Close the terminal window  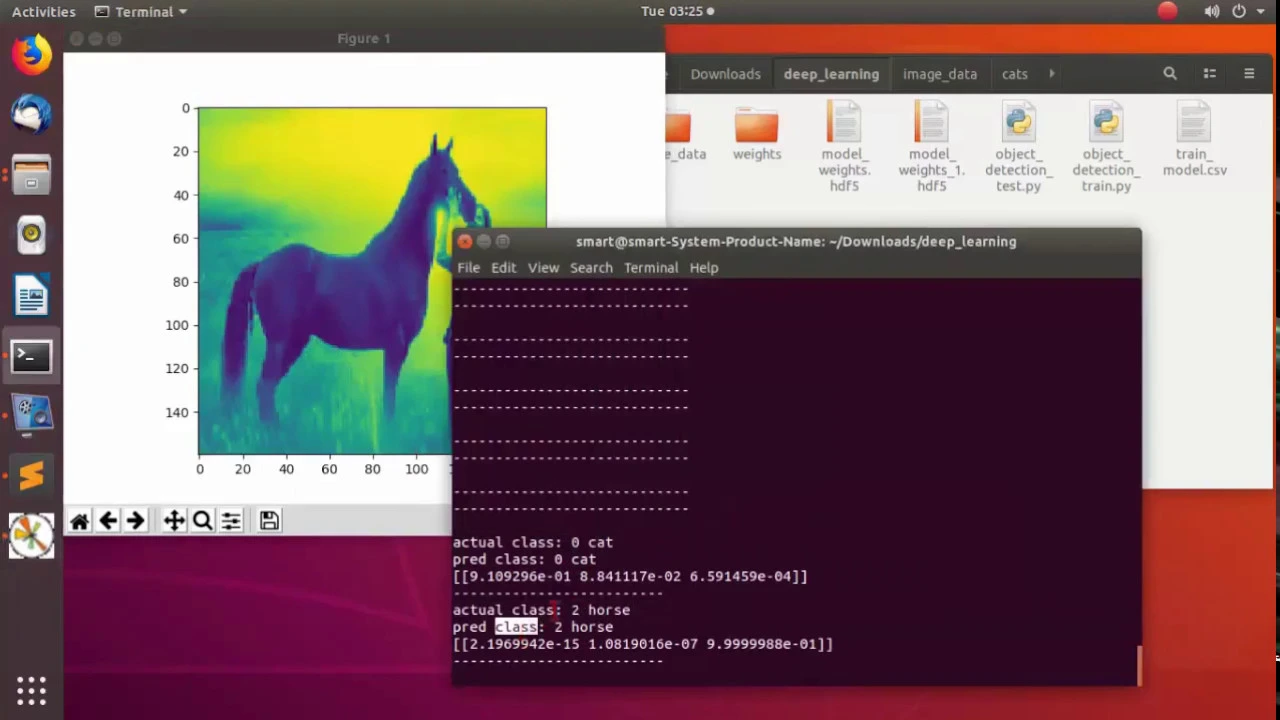point(464,241)
